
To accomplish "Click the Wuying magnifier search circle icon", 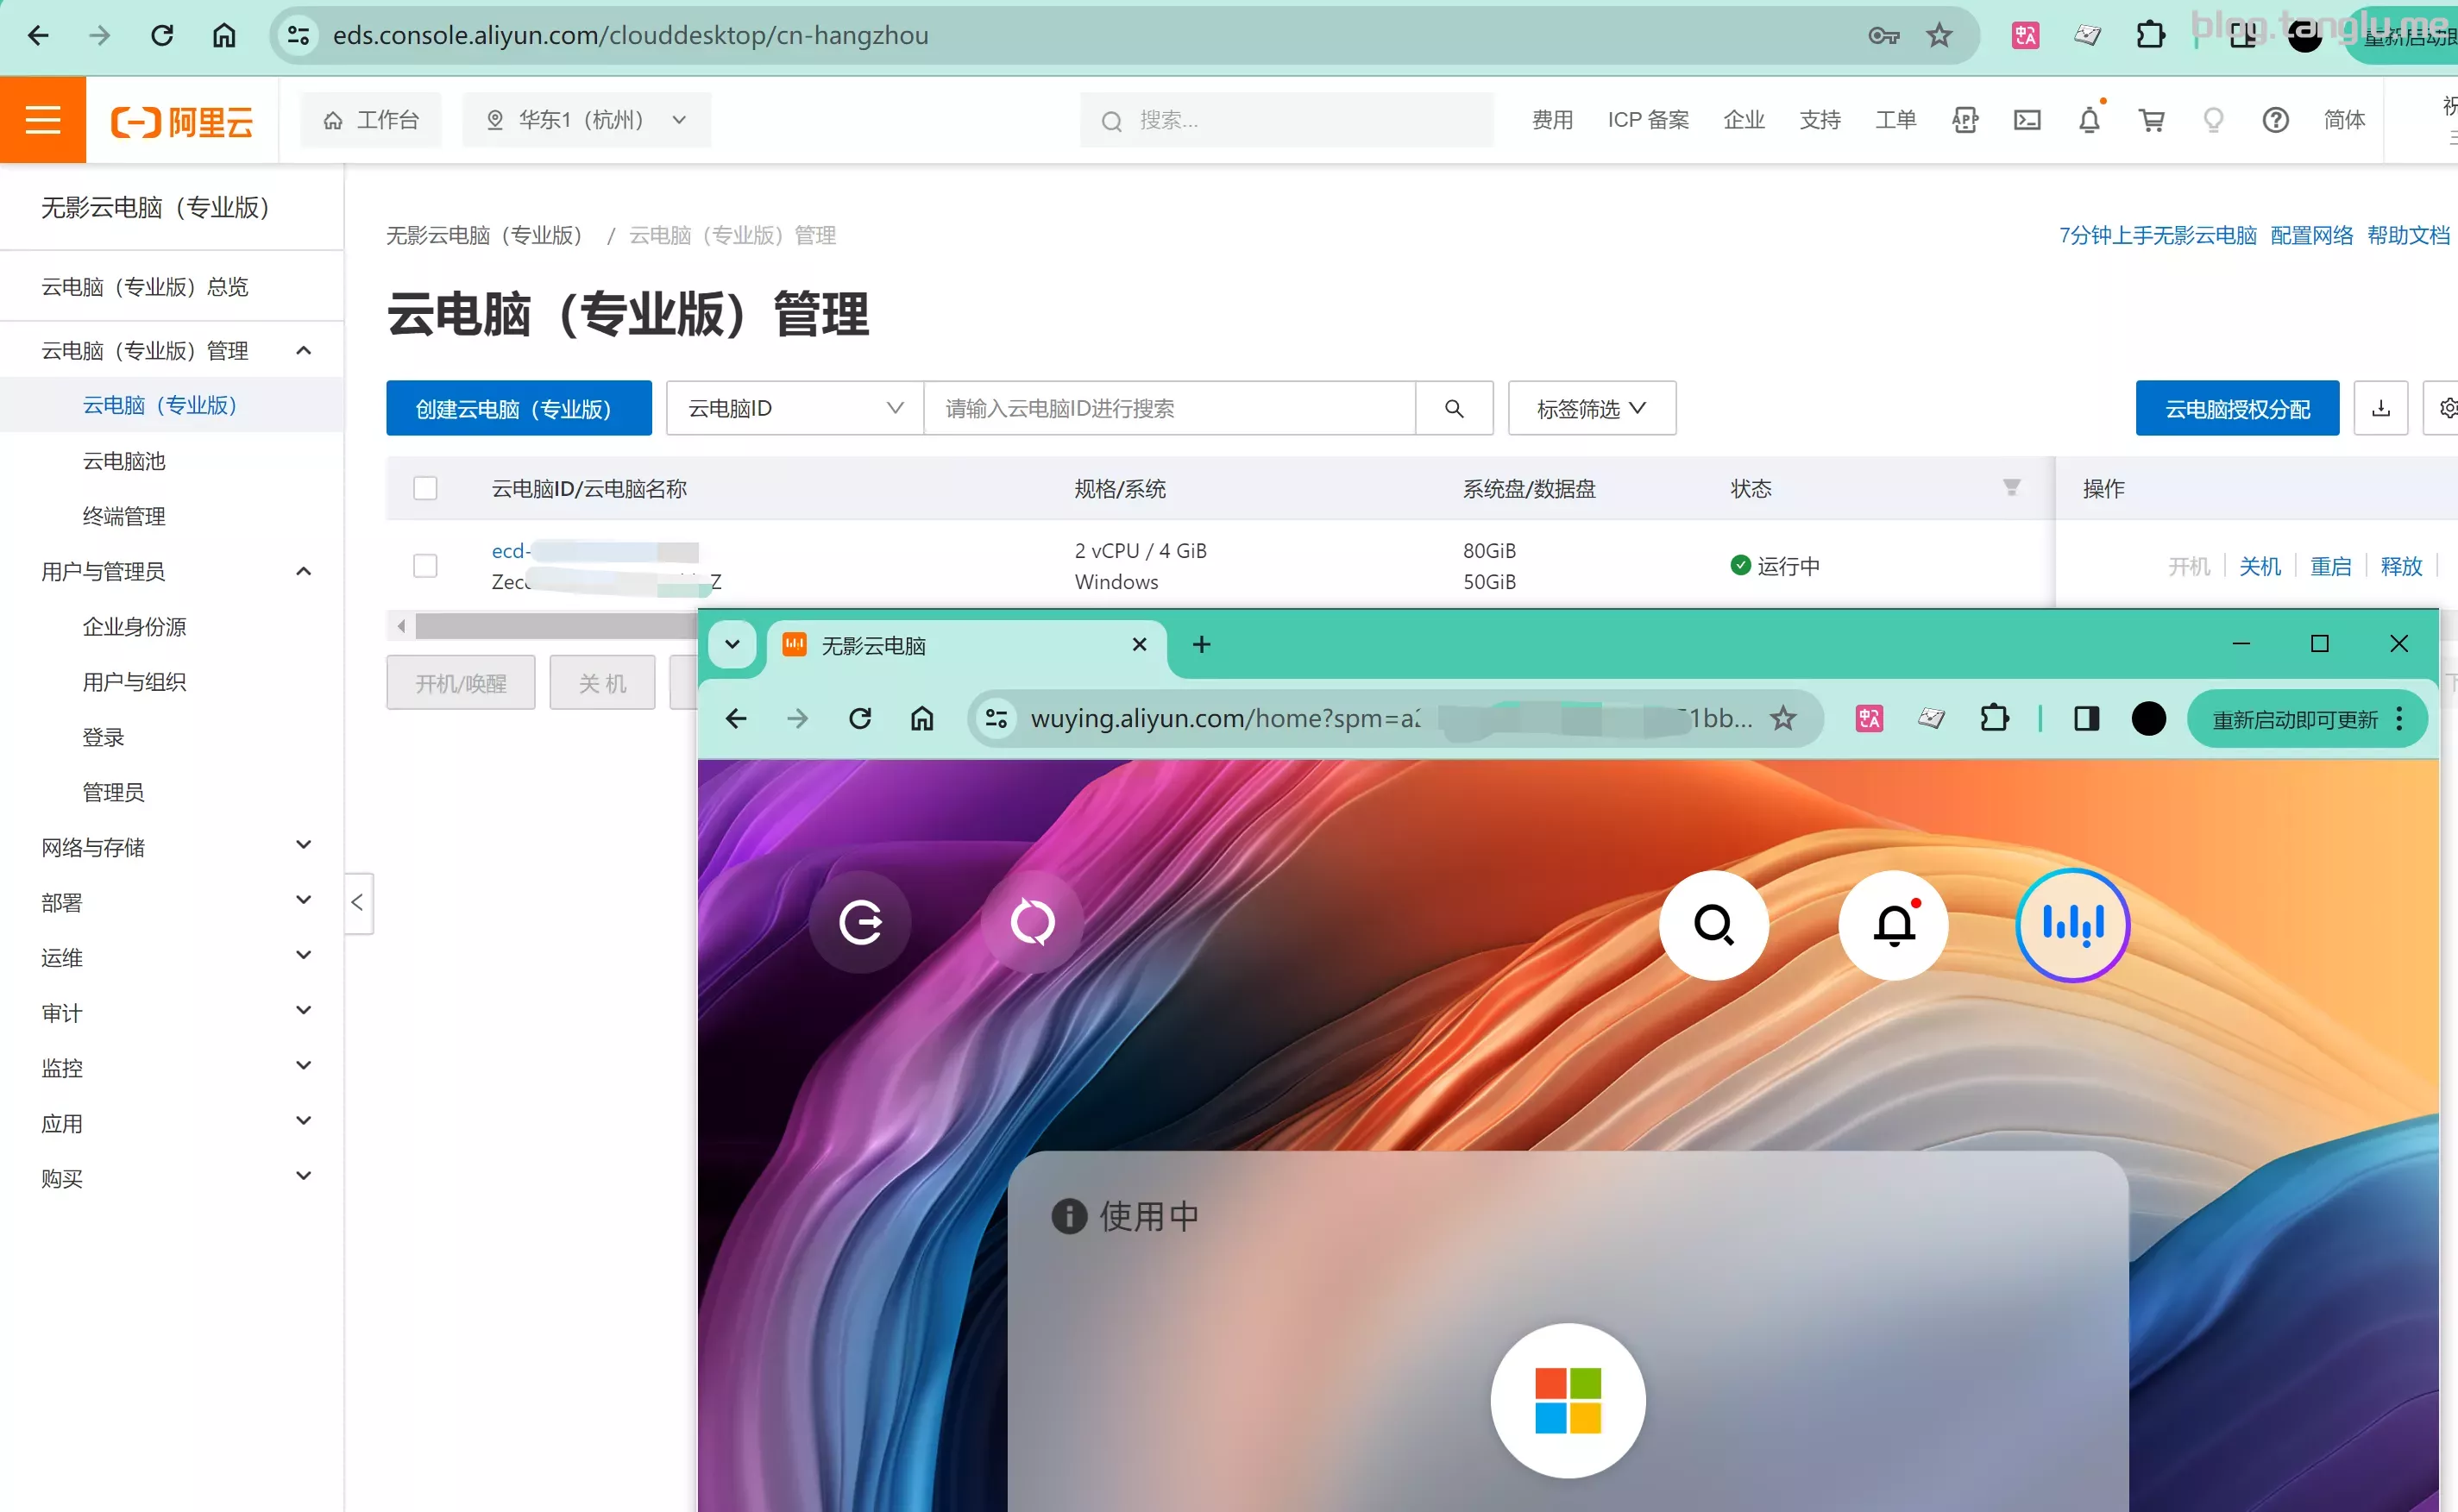I will [1713, 925].
